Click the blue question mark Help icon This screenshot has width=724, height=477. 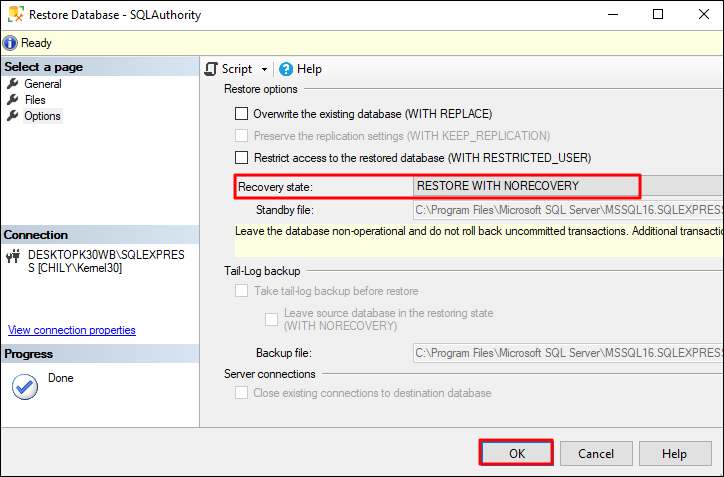click(x=286, y=69)
